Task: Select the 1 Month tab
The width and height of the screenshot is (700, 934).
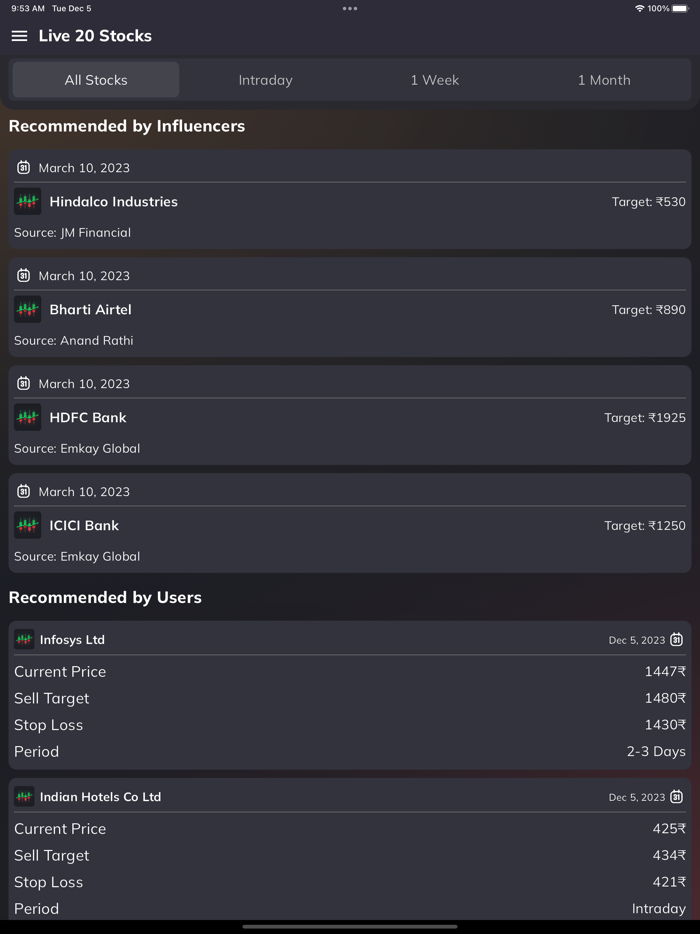Action: [604, 80]
